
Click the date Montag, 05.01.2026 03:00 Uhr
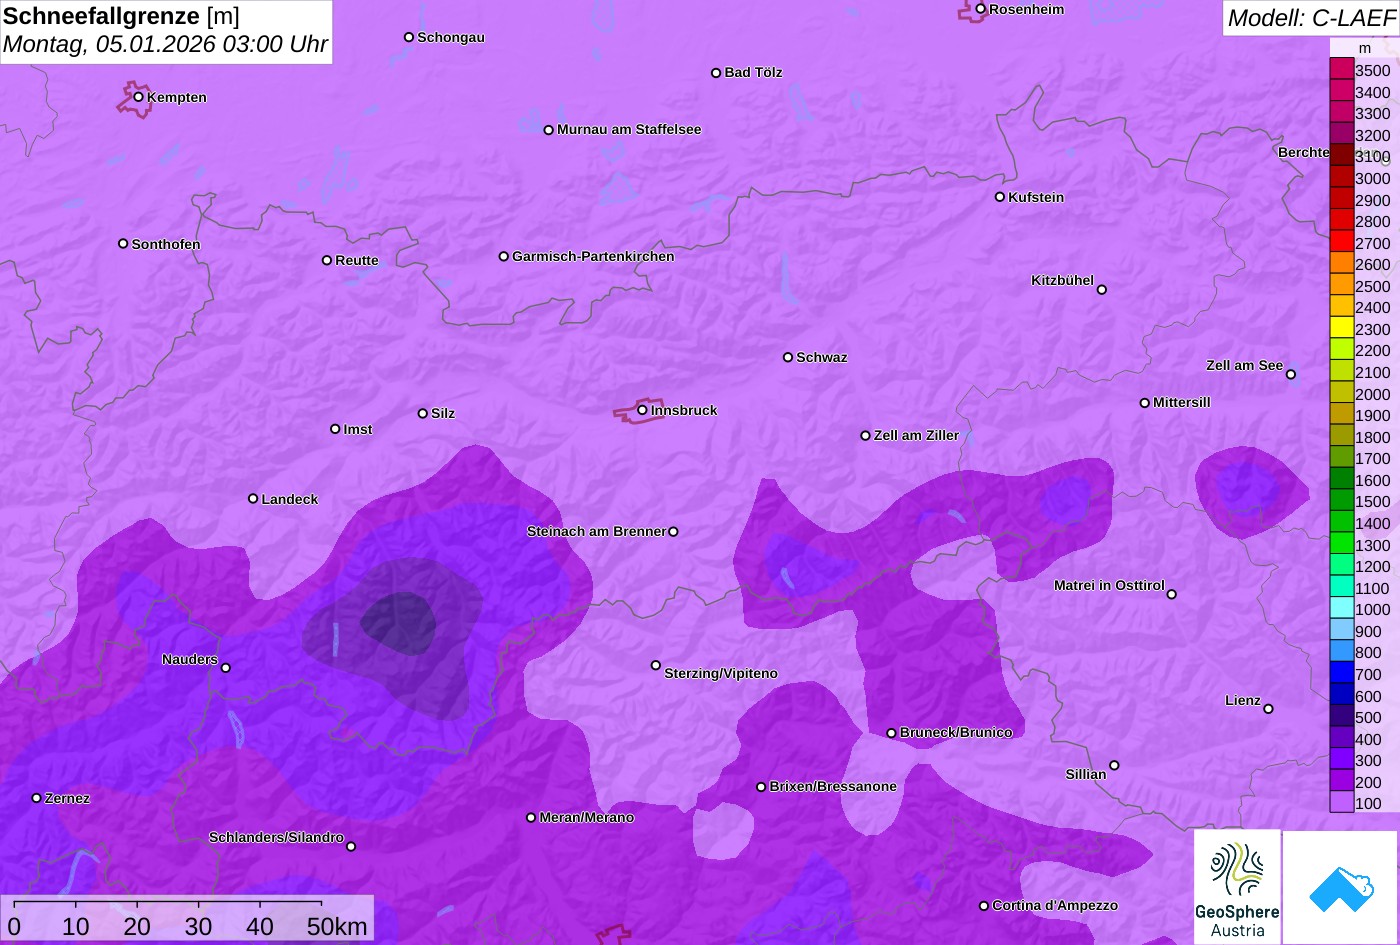166,45
